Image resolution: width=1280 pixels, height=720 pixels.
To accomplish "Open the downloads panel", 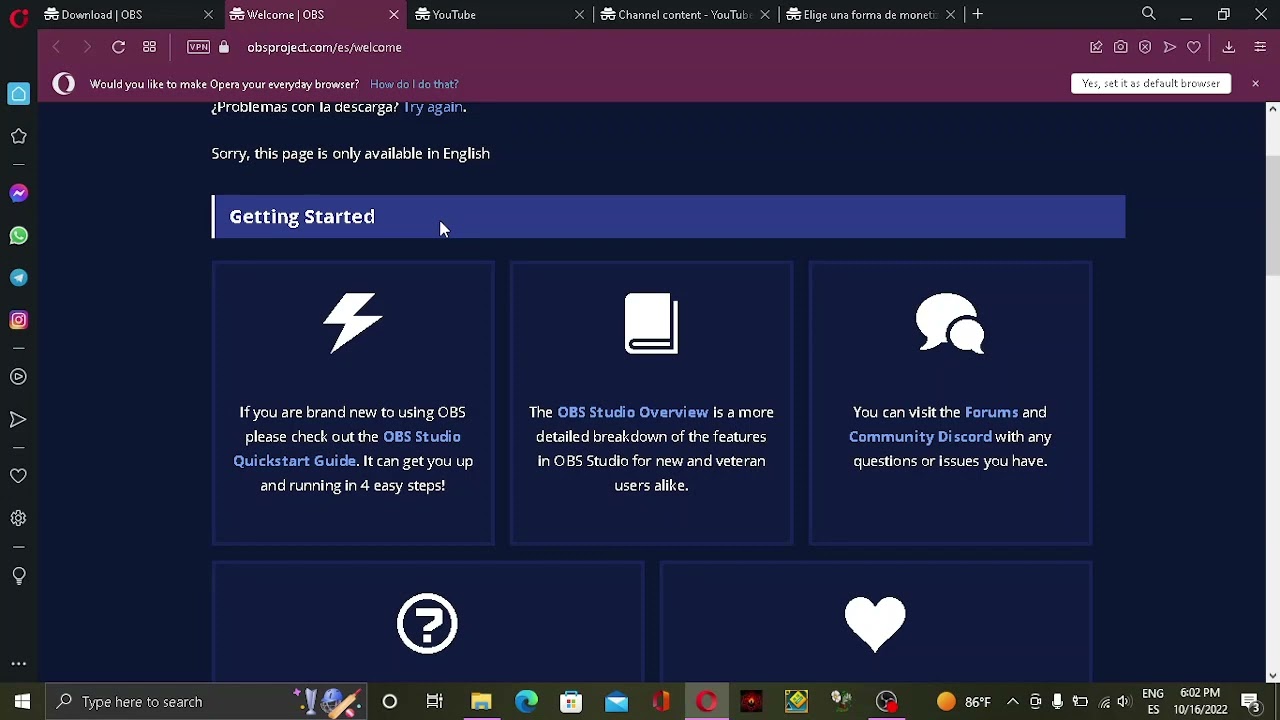I will tap(1229, 47).
